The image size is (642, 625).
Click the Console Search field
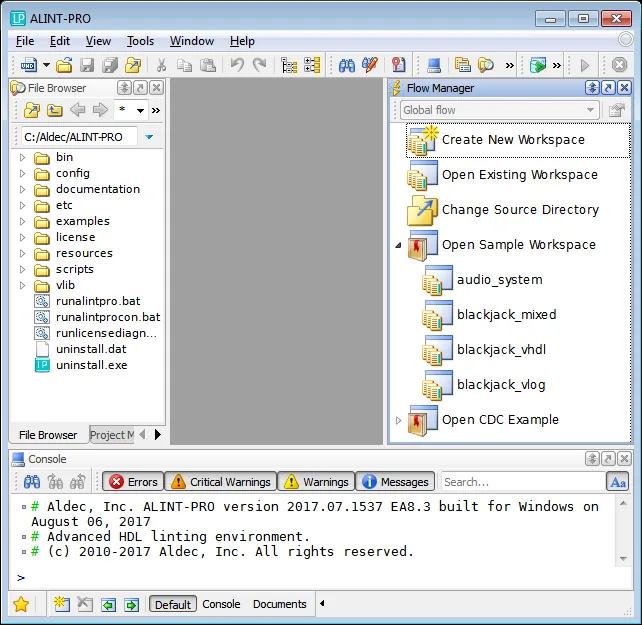[x=523, y=482]
